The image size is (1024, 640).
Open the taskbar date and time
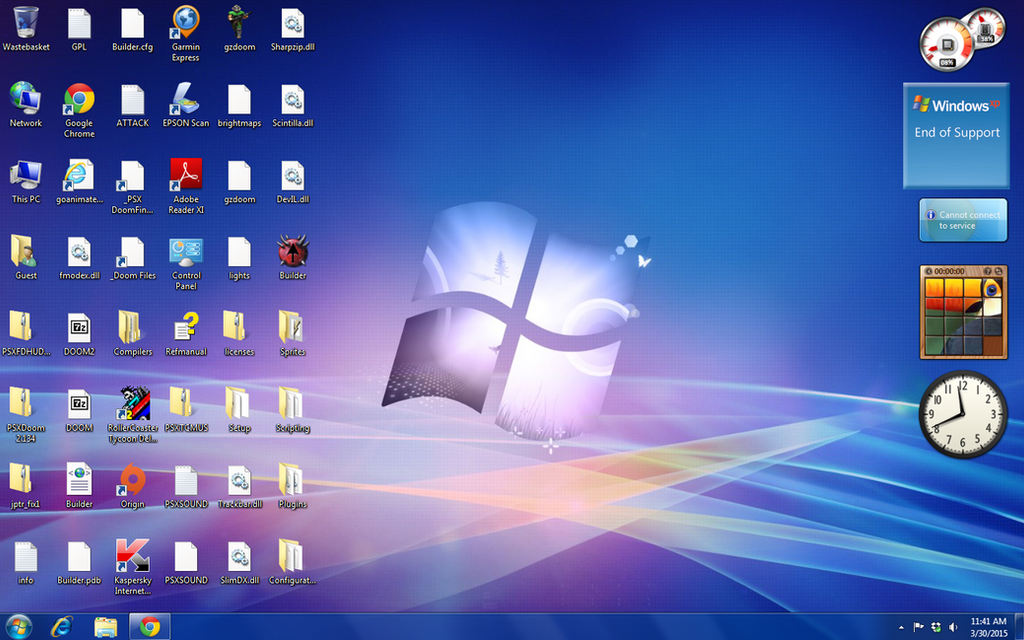click(x=988, y=628)
